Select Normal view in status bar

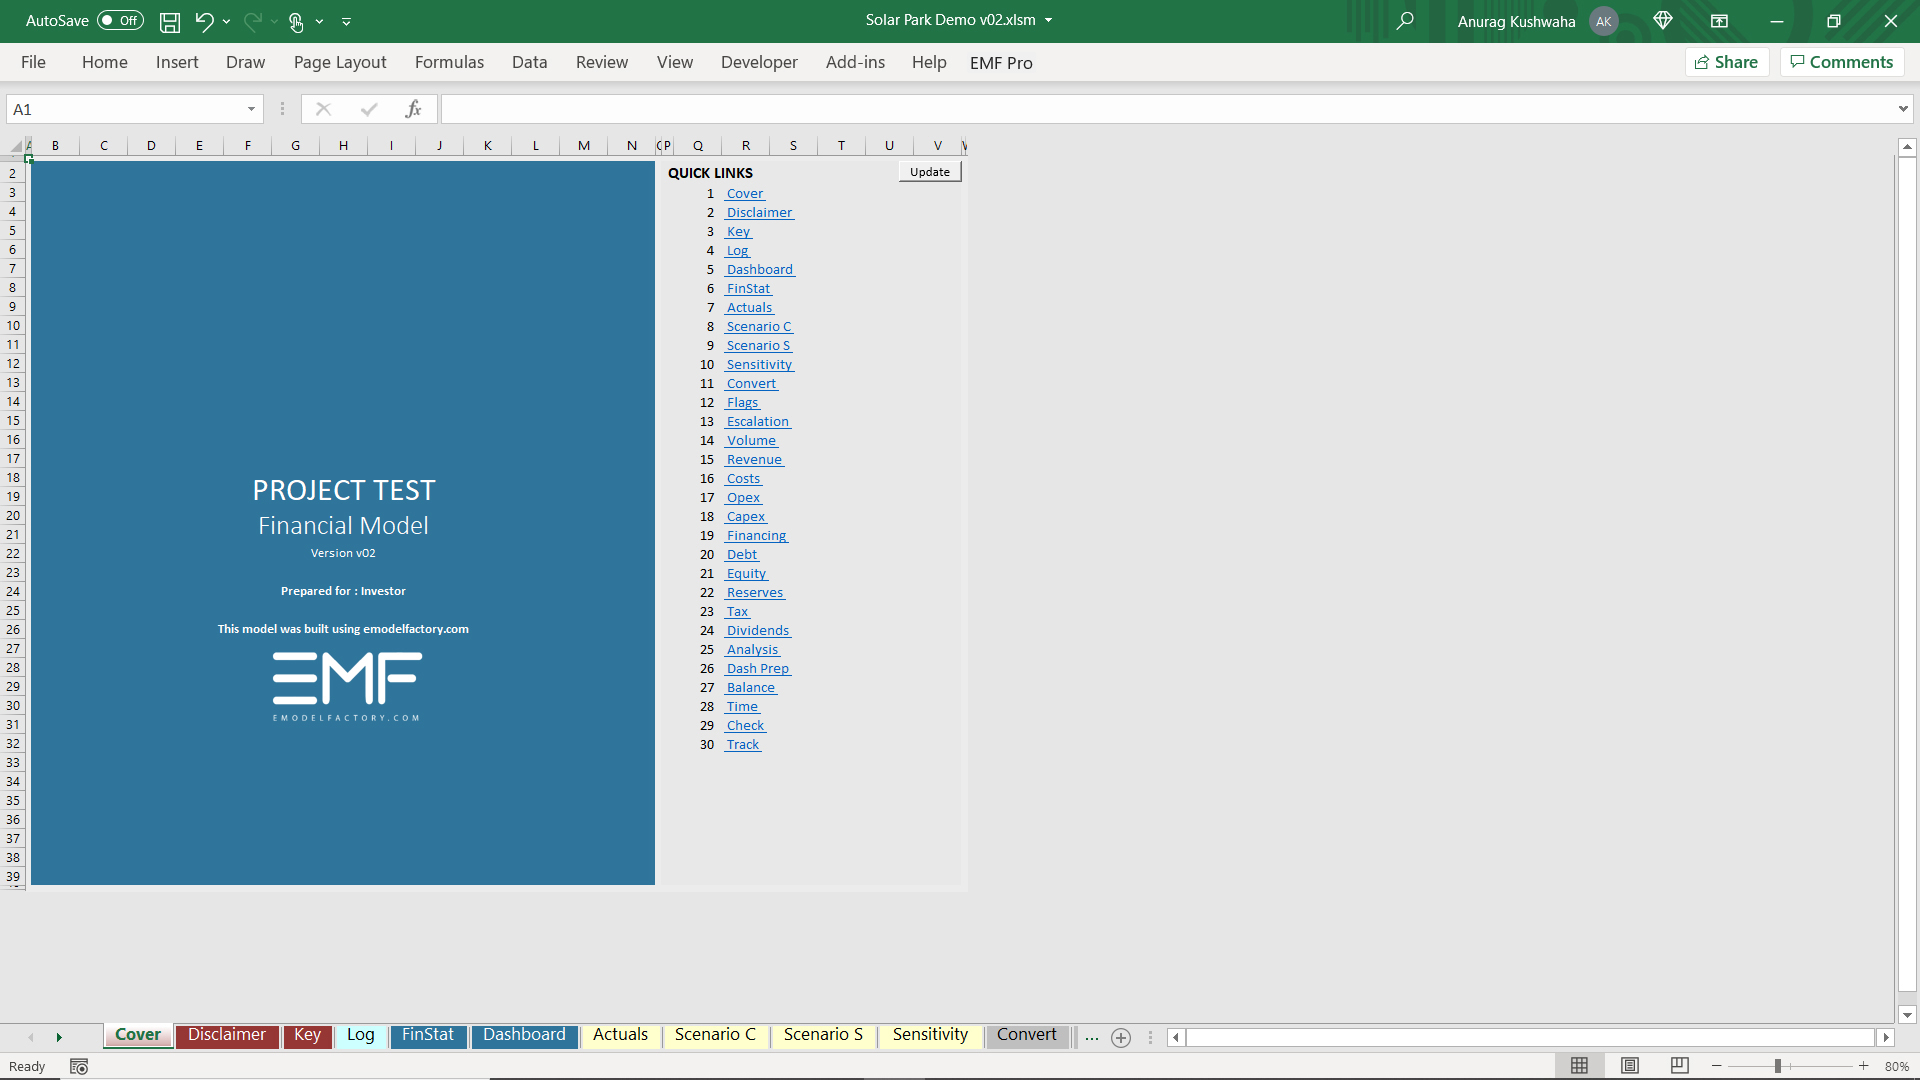click(x=1580, y=1066)
